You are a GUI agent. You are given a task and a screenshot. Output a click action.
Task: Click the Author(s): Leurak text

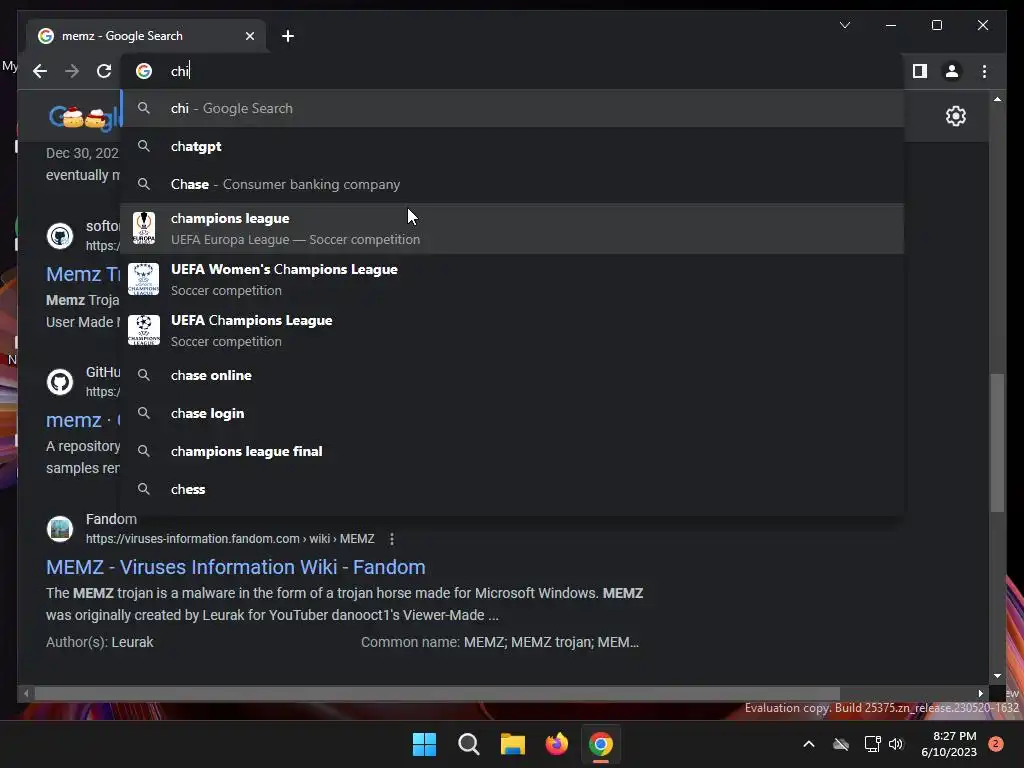(99, 642)
